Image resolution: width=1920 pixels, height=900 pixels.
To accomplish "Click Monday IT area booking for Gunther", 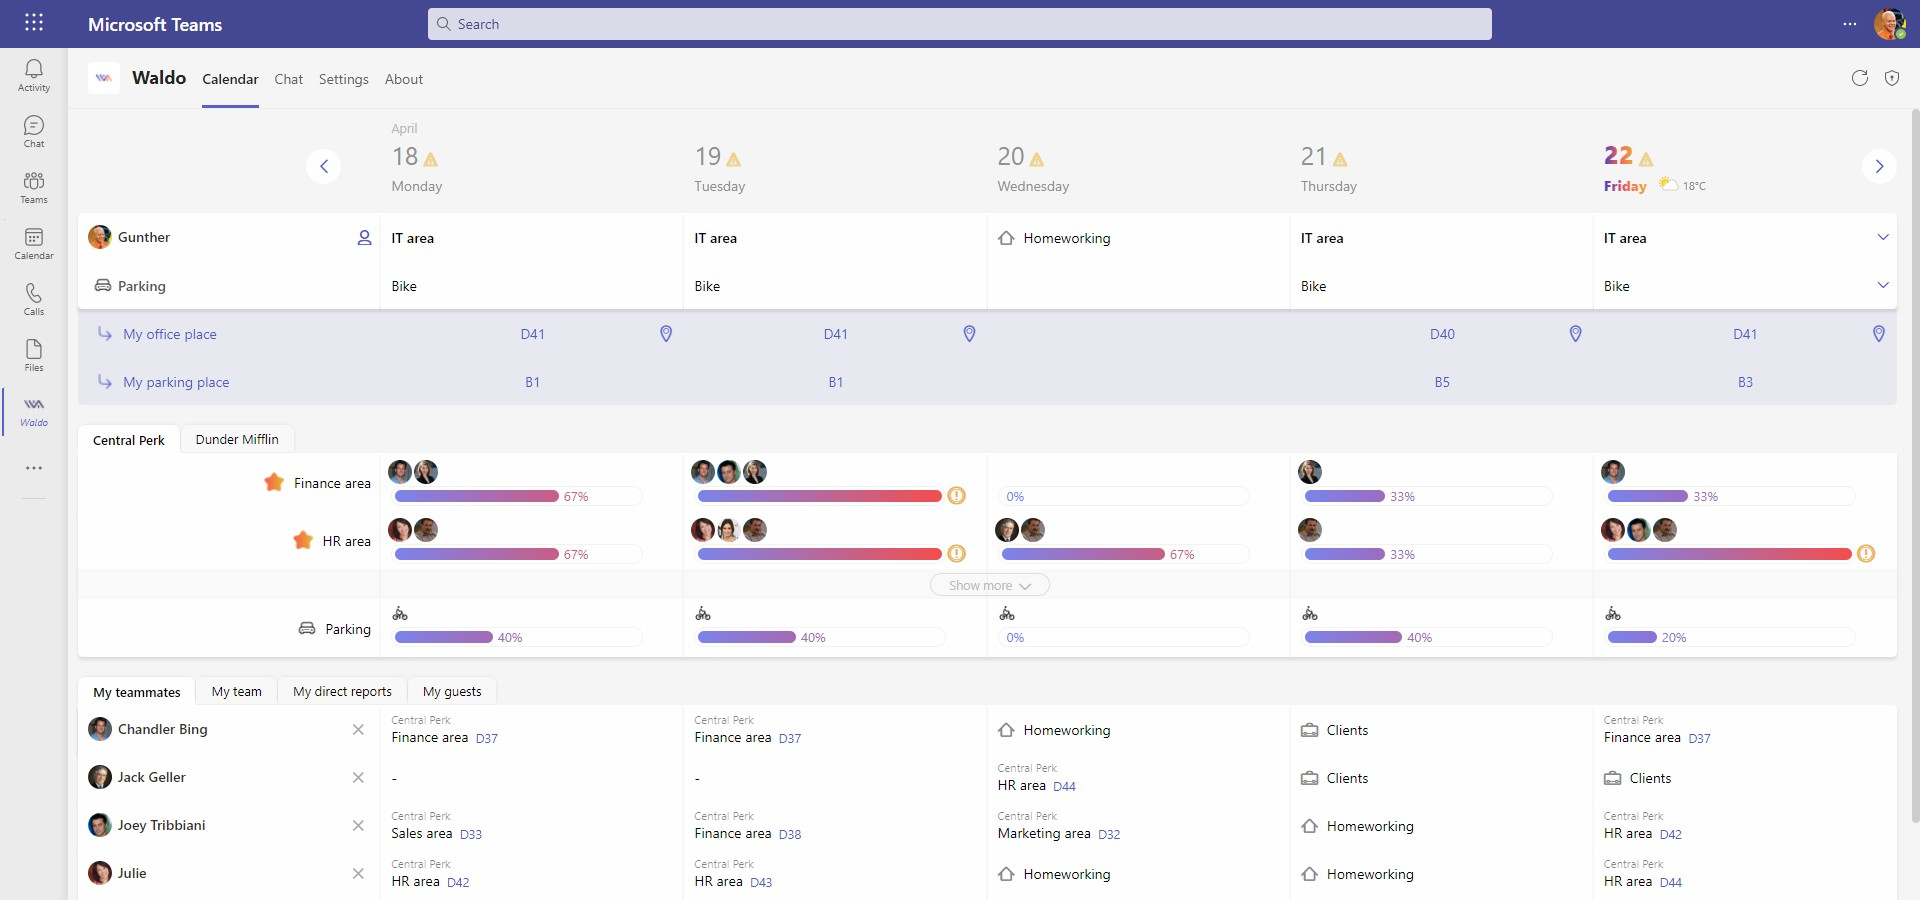I will pos(413,238).
